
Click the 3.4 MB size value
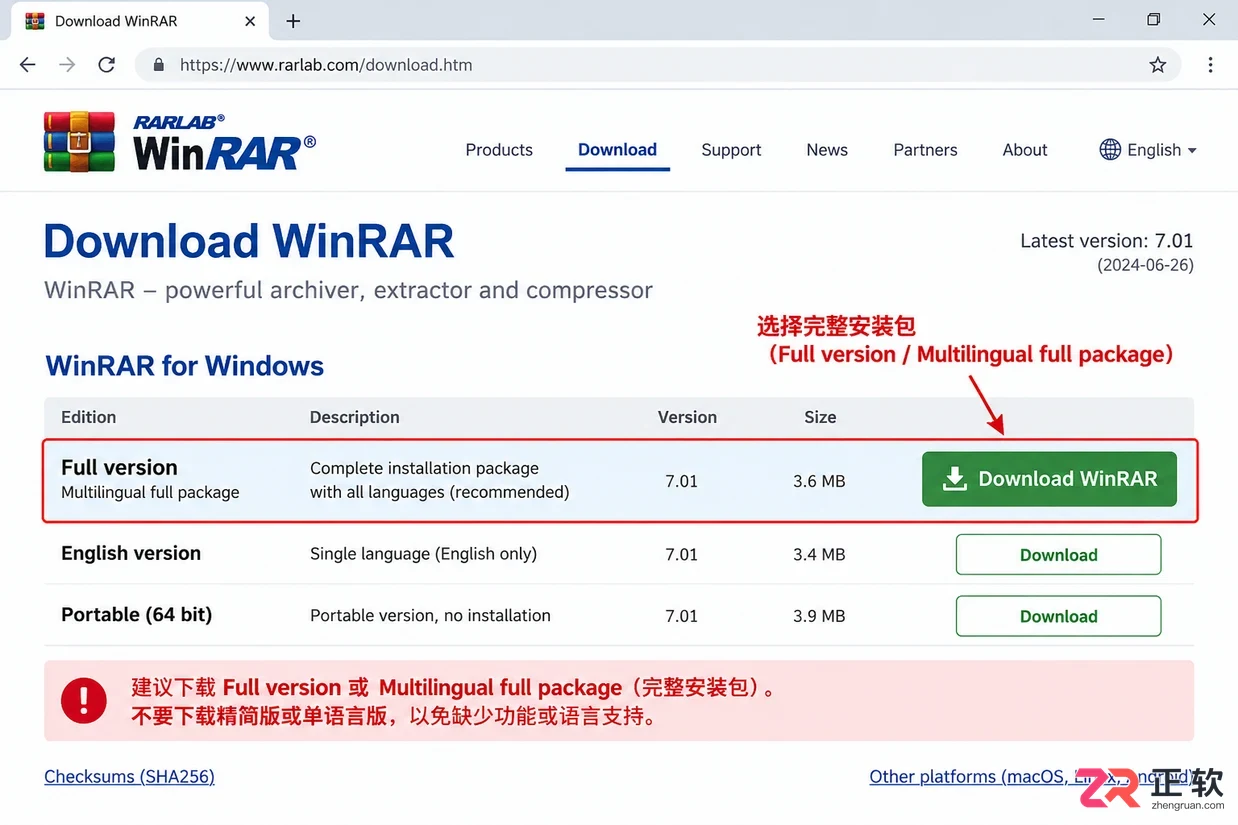(x=819, y=554)
